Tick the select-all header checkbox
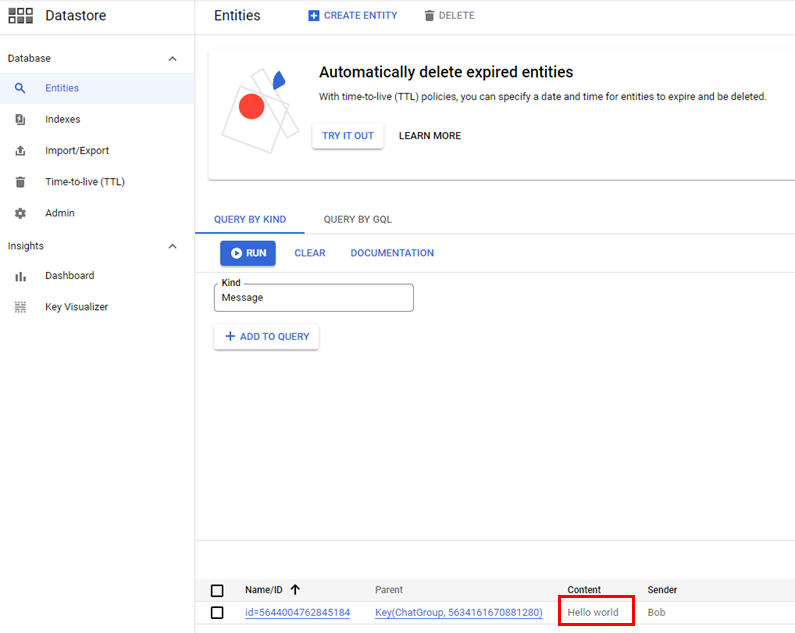 click(x=217, y=591)
